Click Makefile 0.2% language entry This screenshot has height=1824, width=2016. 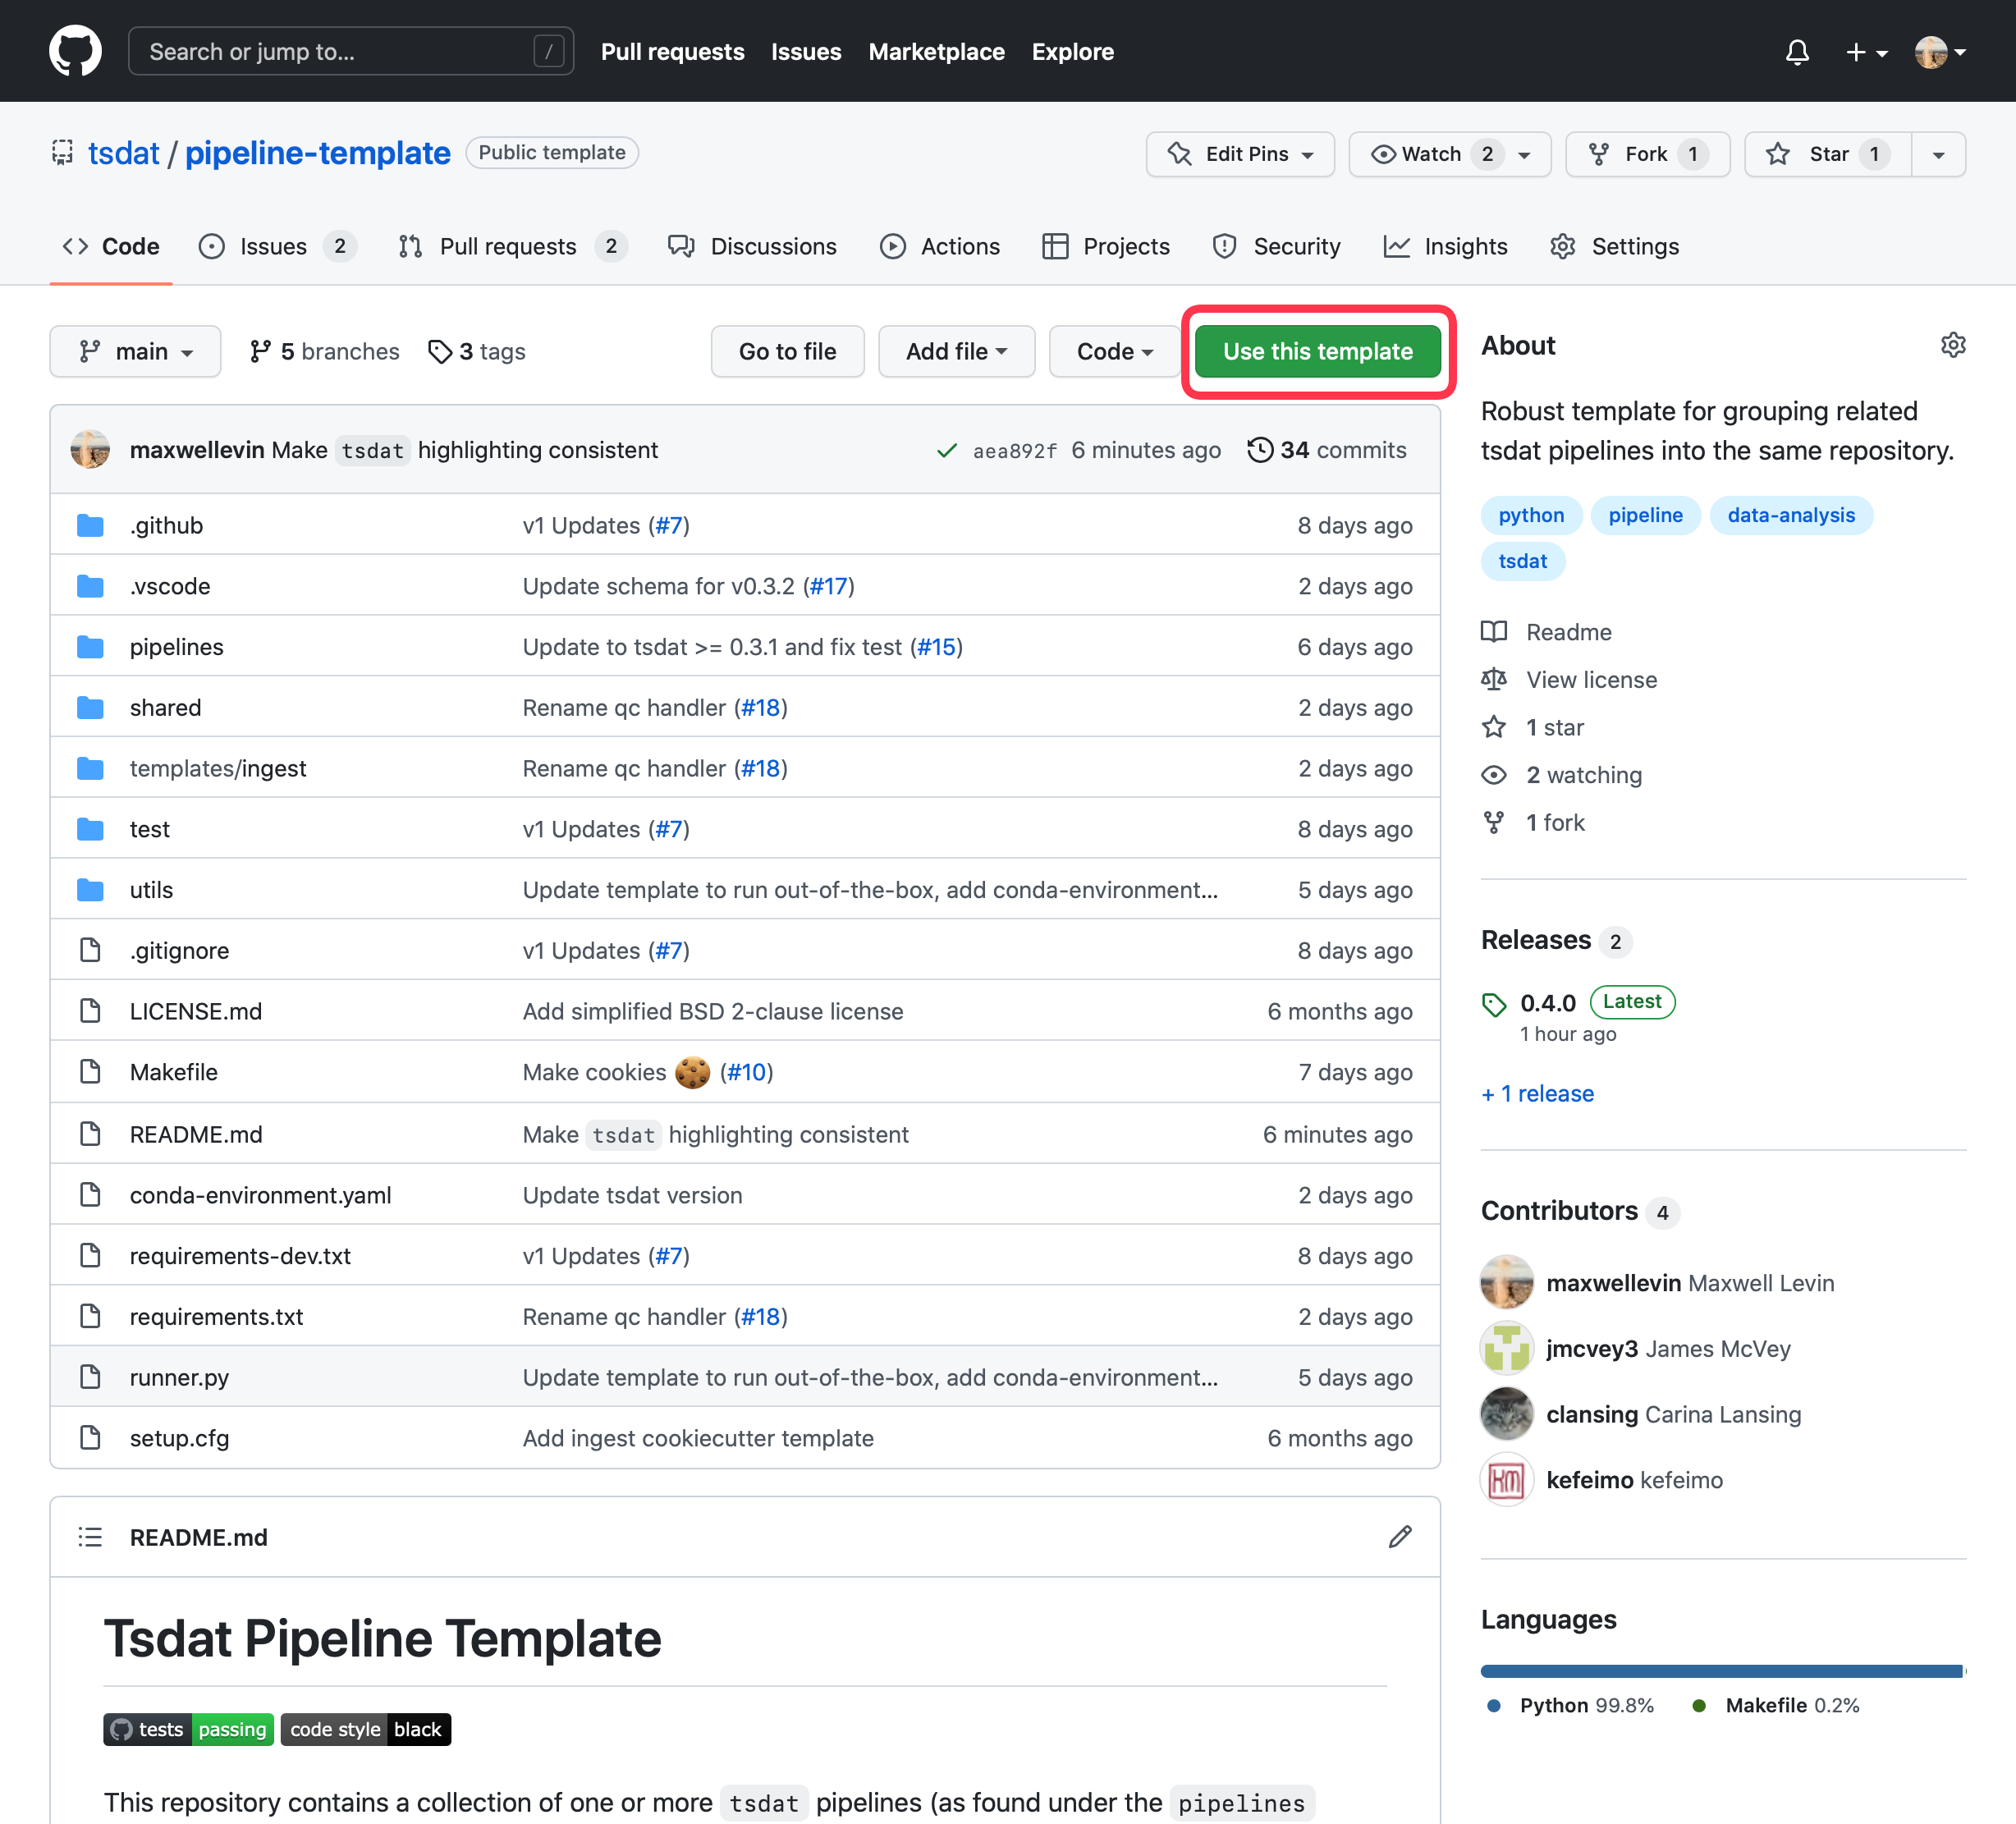click(x=1776, y=1705)
